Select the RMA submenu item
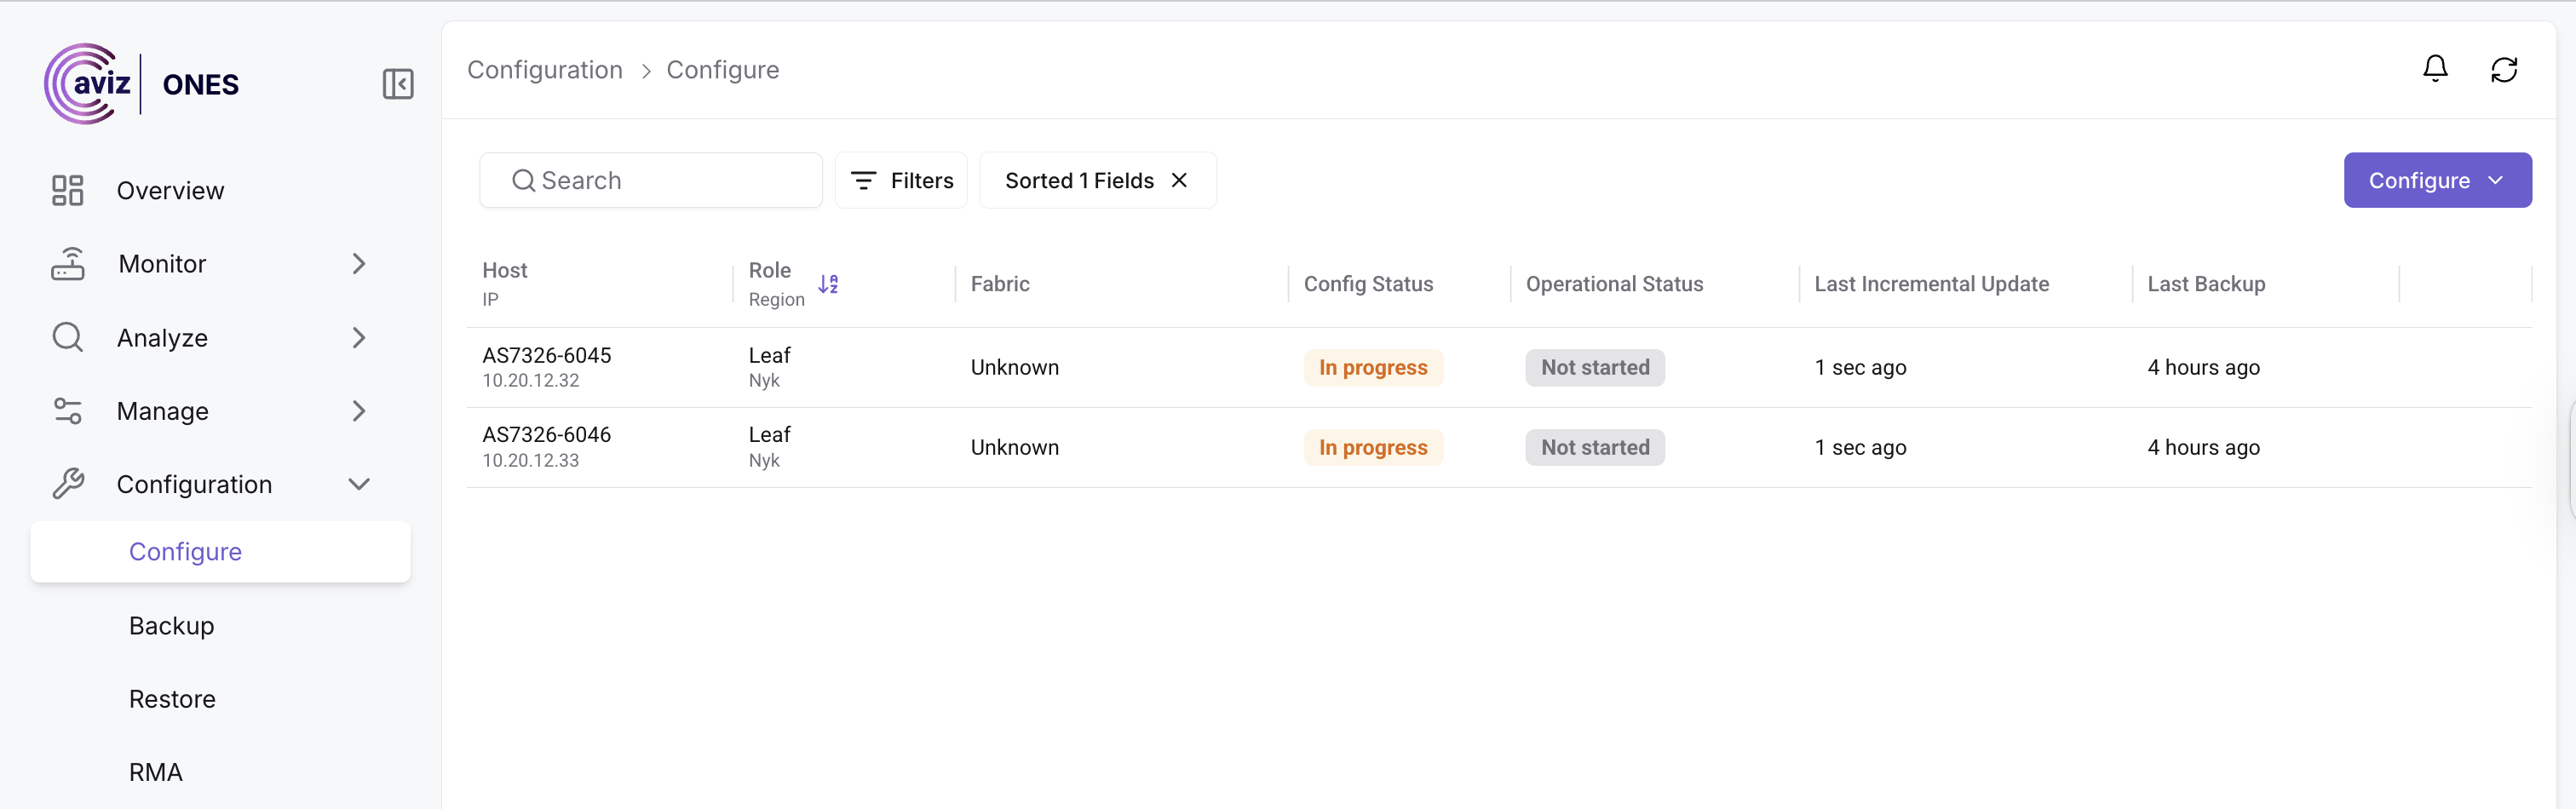The height and width of the screenshot is (809, 2576). click(x=156, y=772)
